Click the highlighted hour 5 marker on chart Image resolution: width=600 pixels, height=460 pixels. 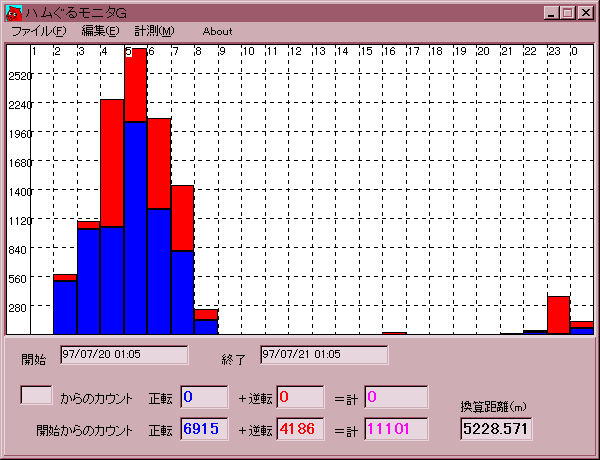coord(128,51)
